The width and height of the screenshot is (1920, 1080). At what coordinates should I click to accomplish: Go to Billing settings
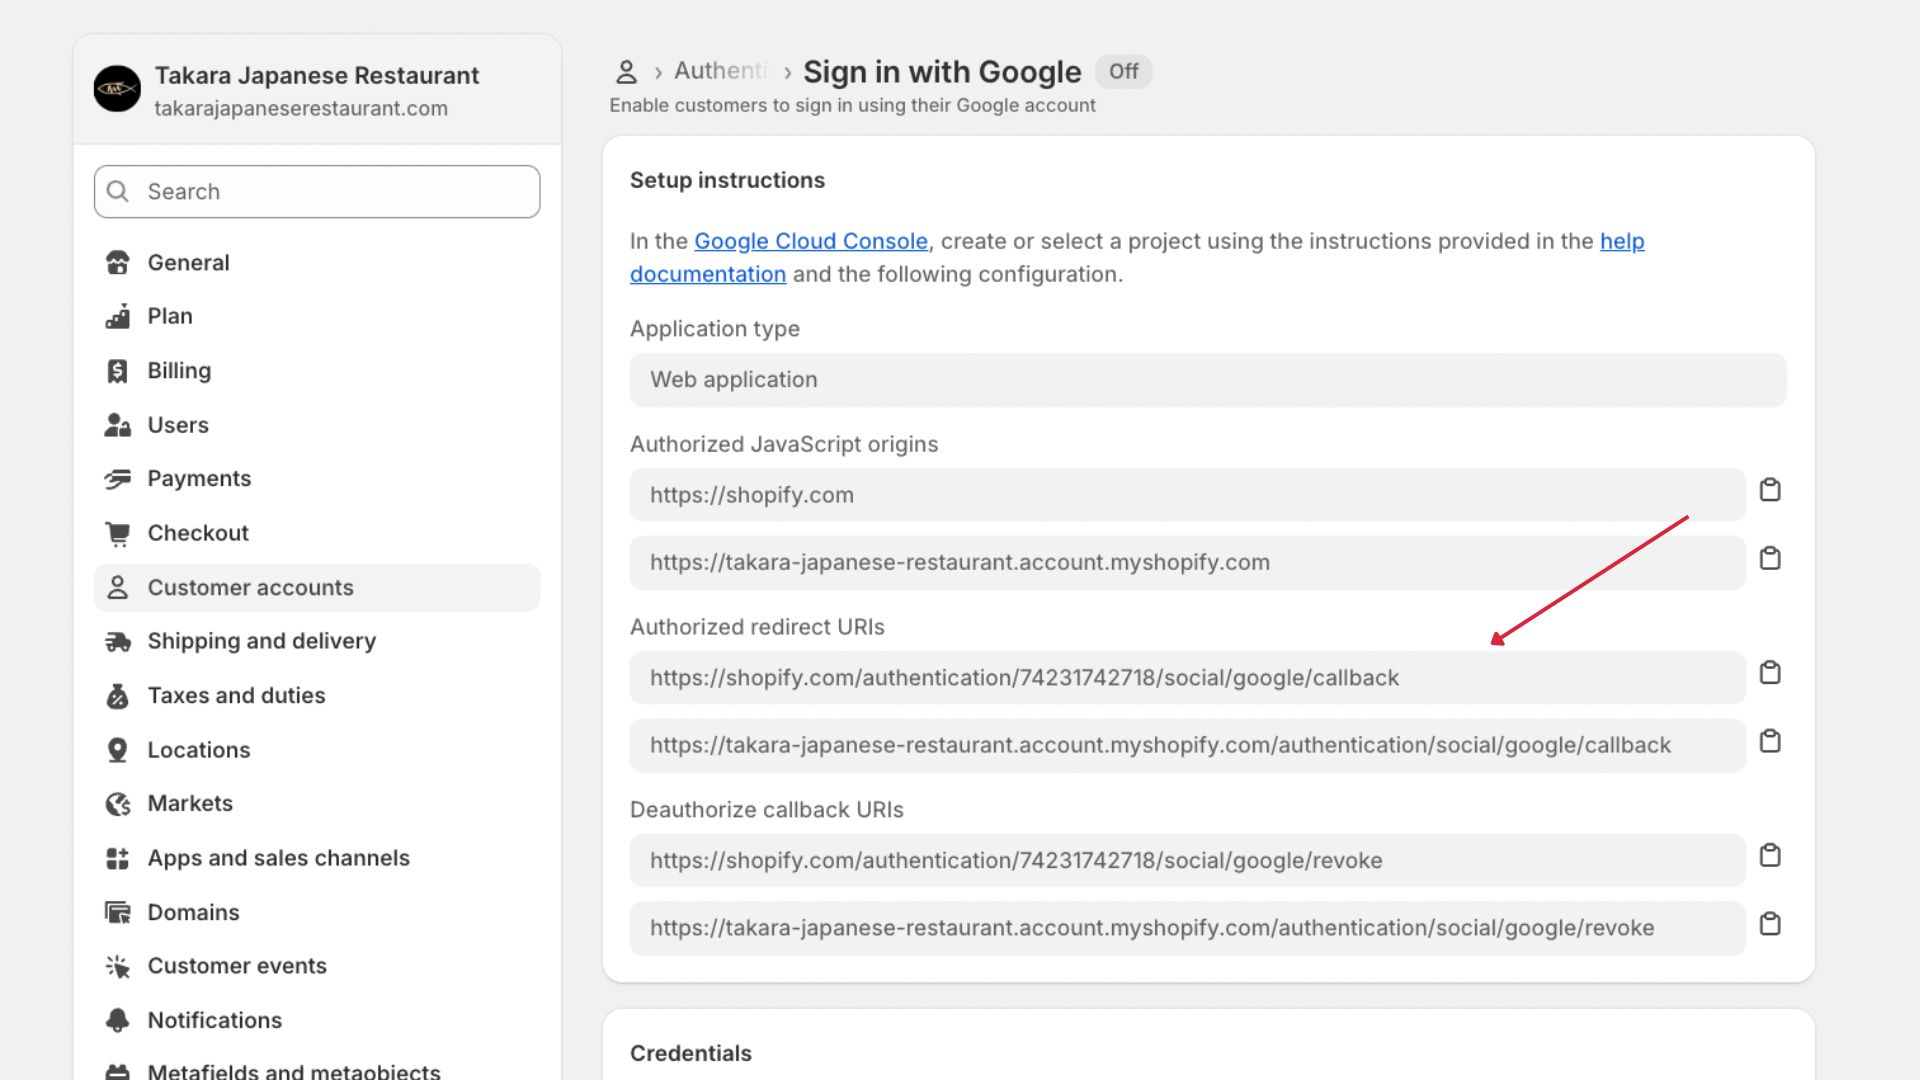[317, 371]
